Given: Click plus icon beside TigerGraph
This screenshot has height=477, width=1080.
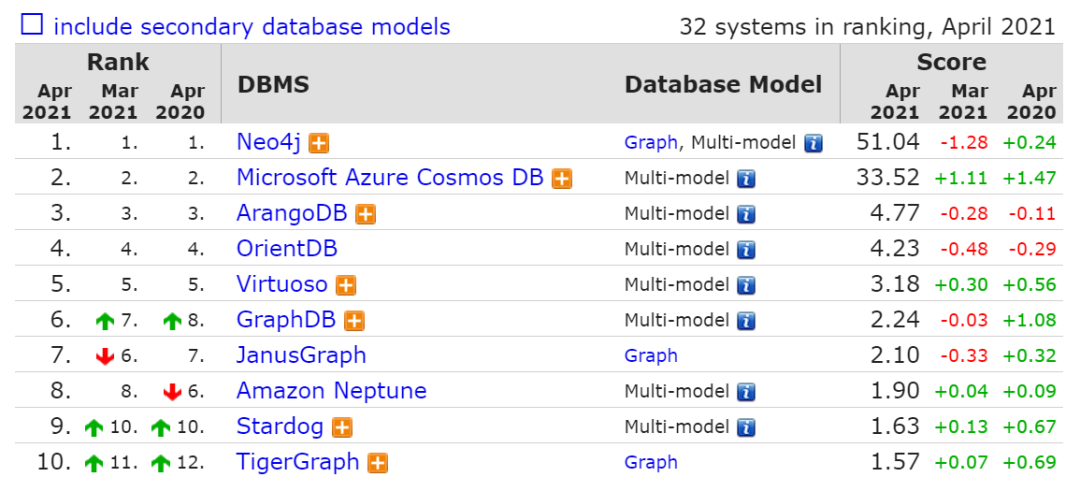Looking at the screenshot, I should pyautogui.click(x=378, y=463).
